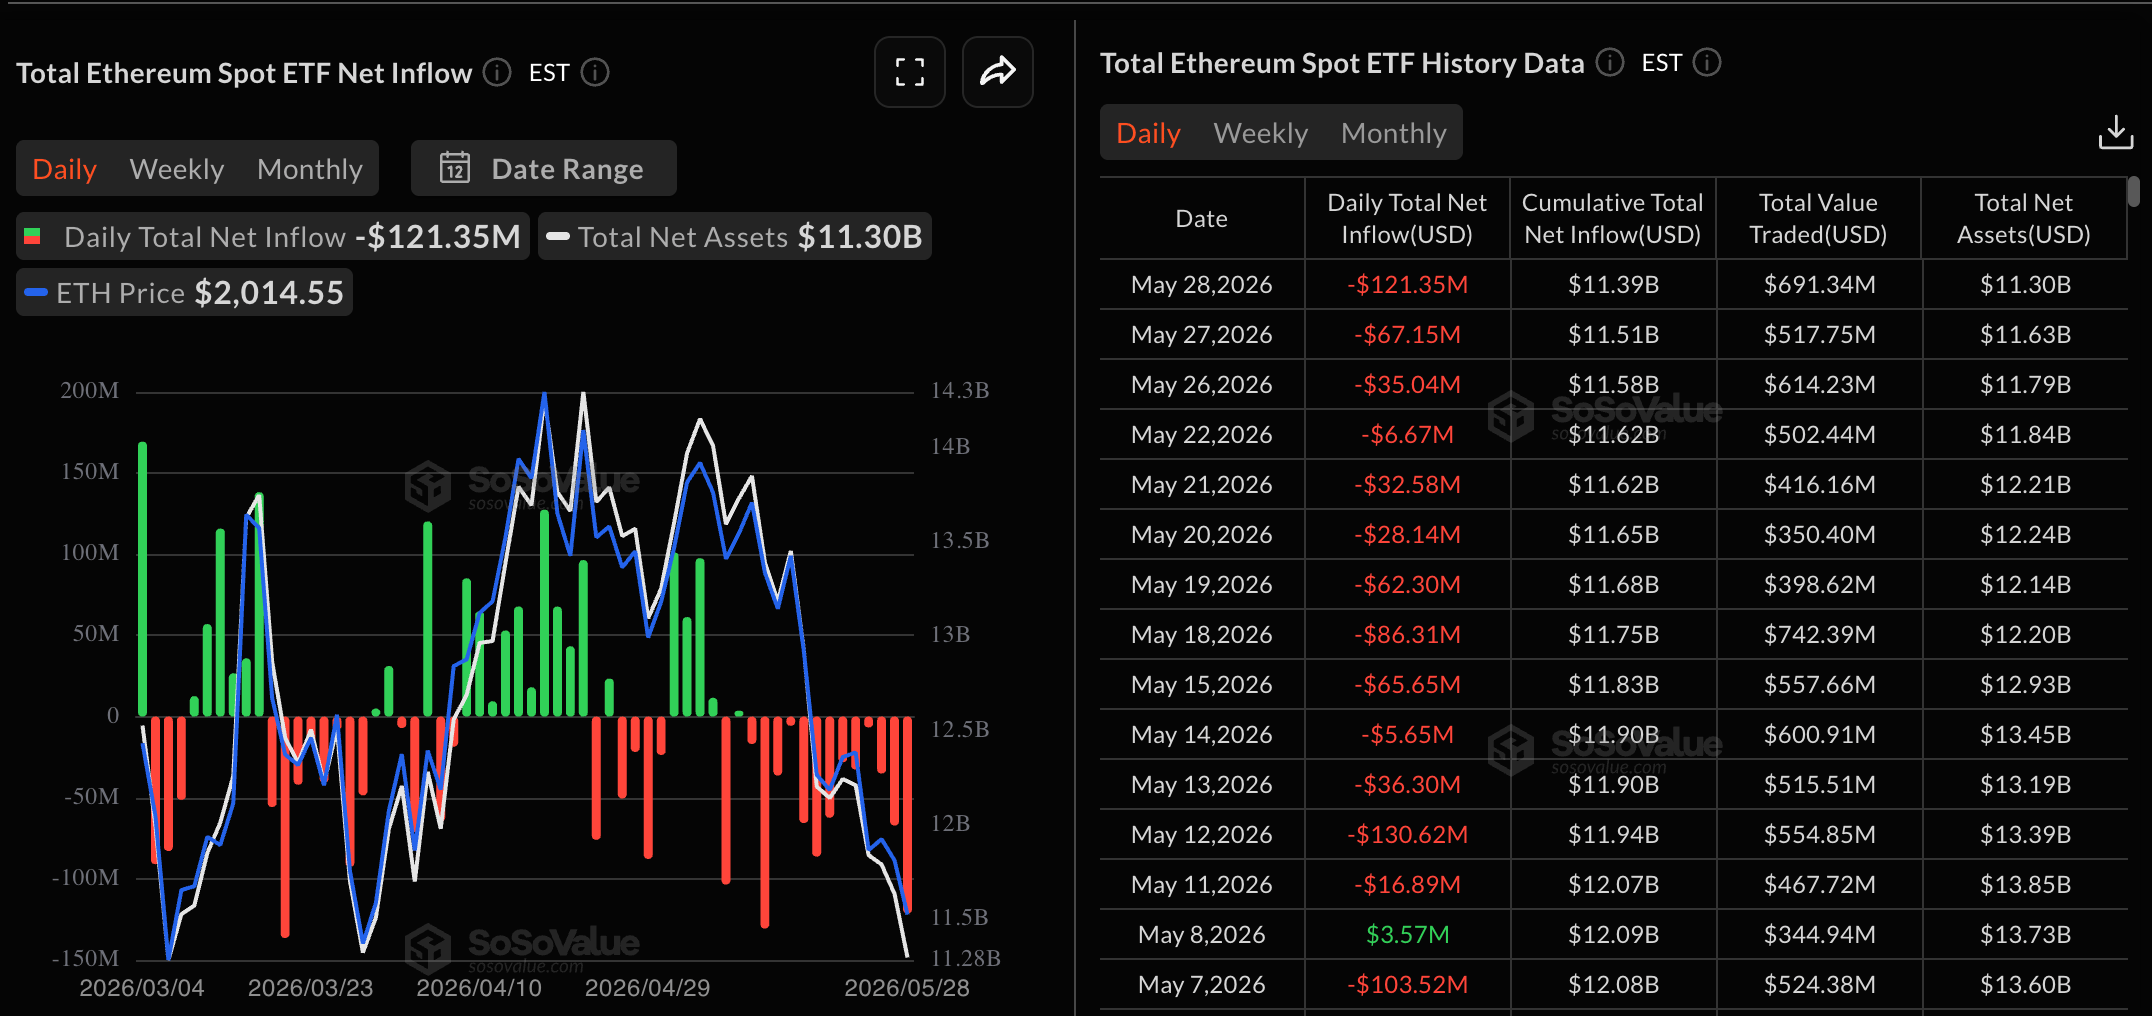The image size is (2152, 1016).
Task: Click the May 21,2026 date cell
Action: tap(1202, 485)
